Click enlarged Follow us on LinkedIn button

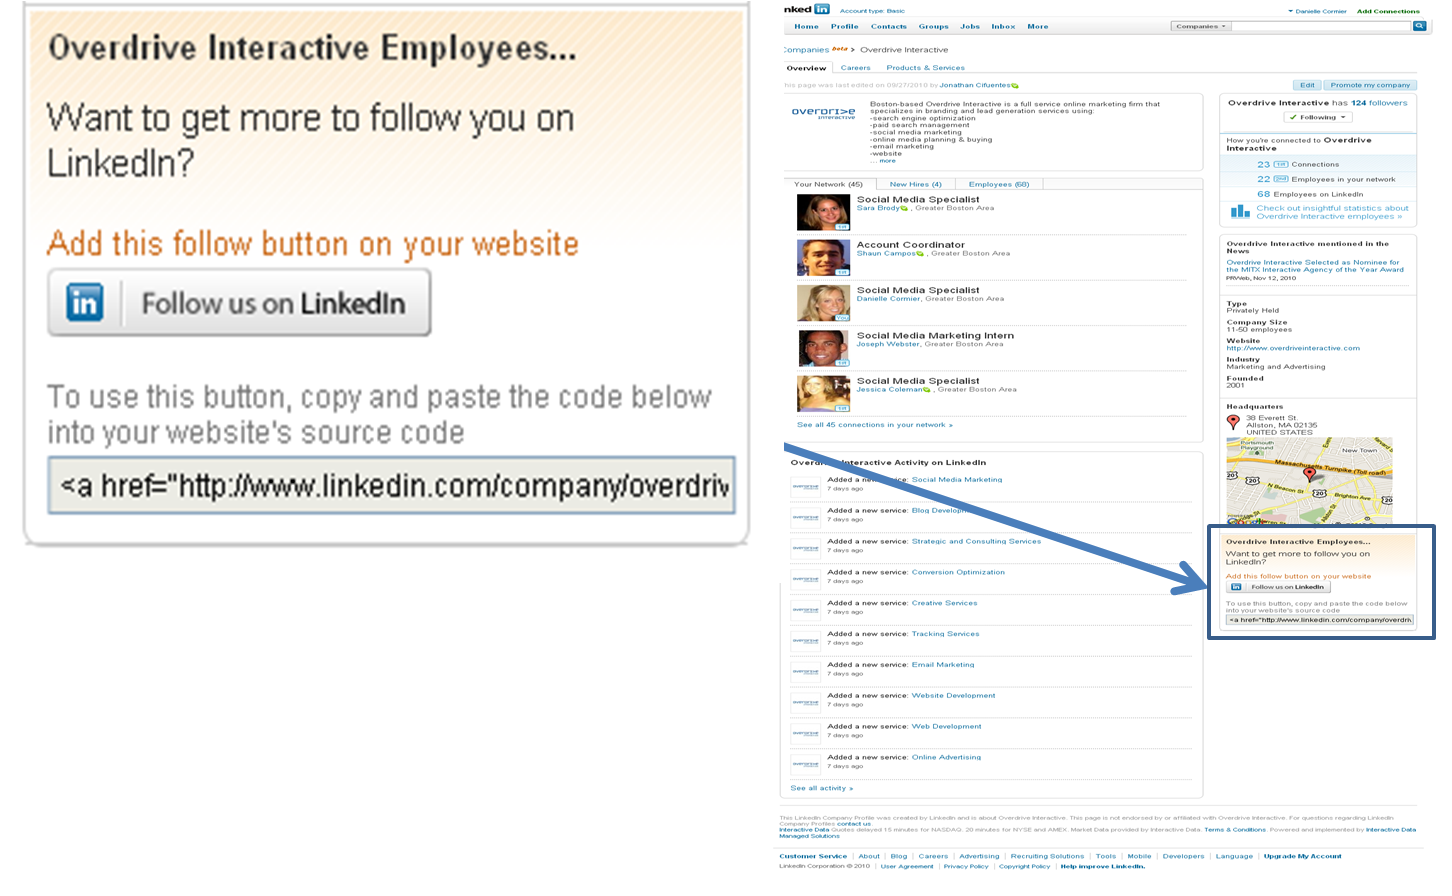pos(239,303)
